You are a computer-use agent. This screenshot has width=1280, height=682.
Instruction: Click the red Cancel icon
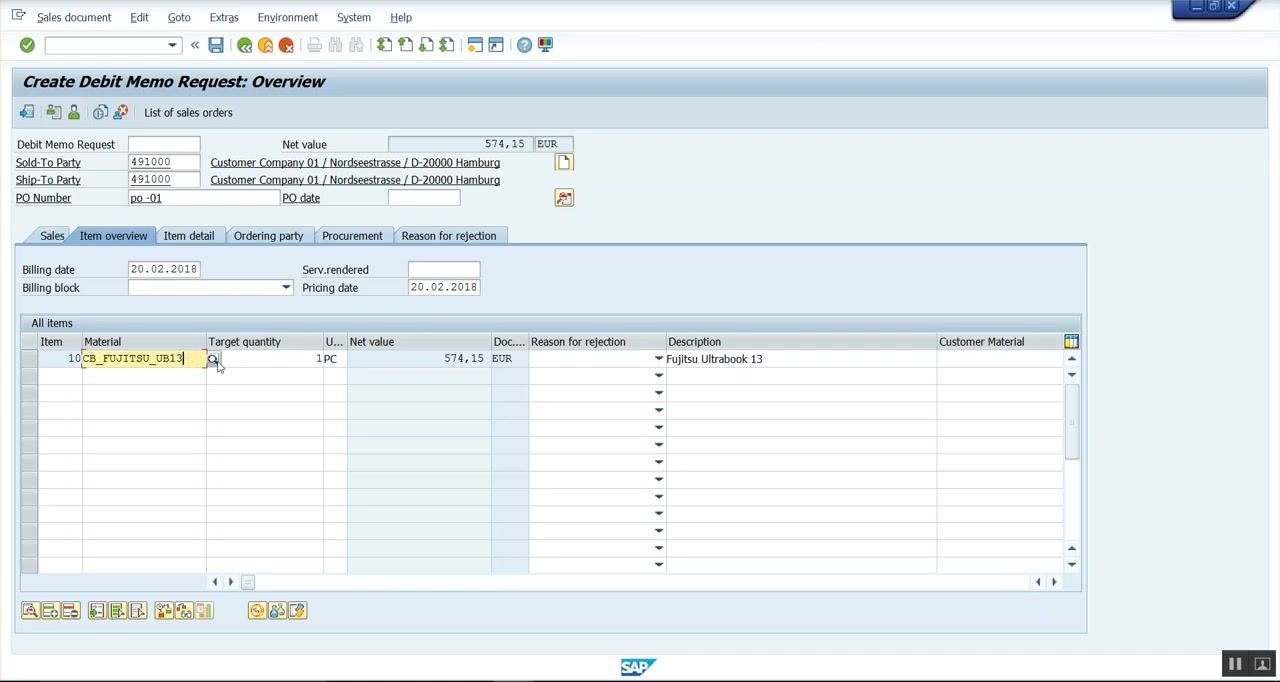pos(286,45)
